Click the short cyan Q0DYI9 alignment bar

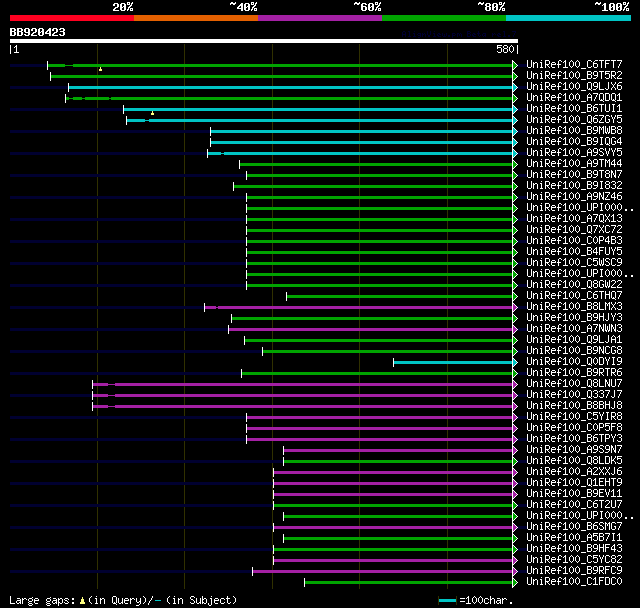[x=453, y=362]
